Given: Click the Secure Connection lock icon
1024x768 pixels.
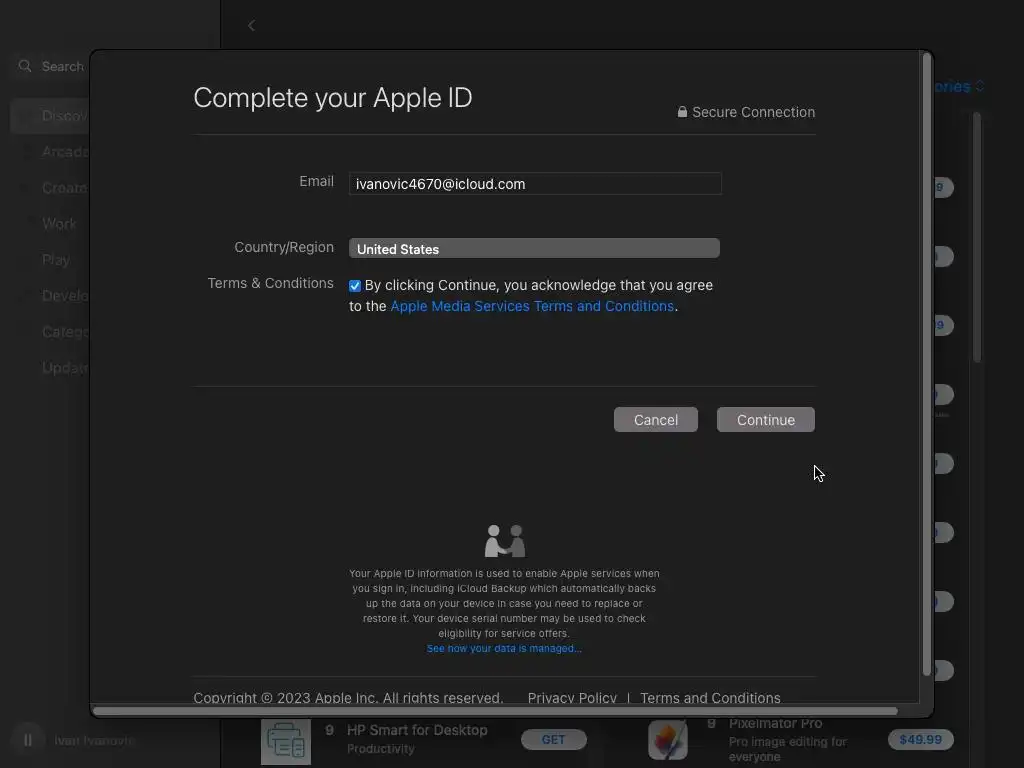Looking at the screenshot, I should (682, 112).
